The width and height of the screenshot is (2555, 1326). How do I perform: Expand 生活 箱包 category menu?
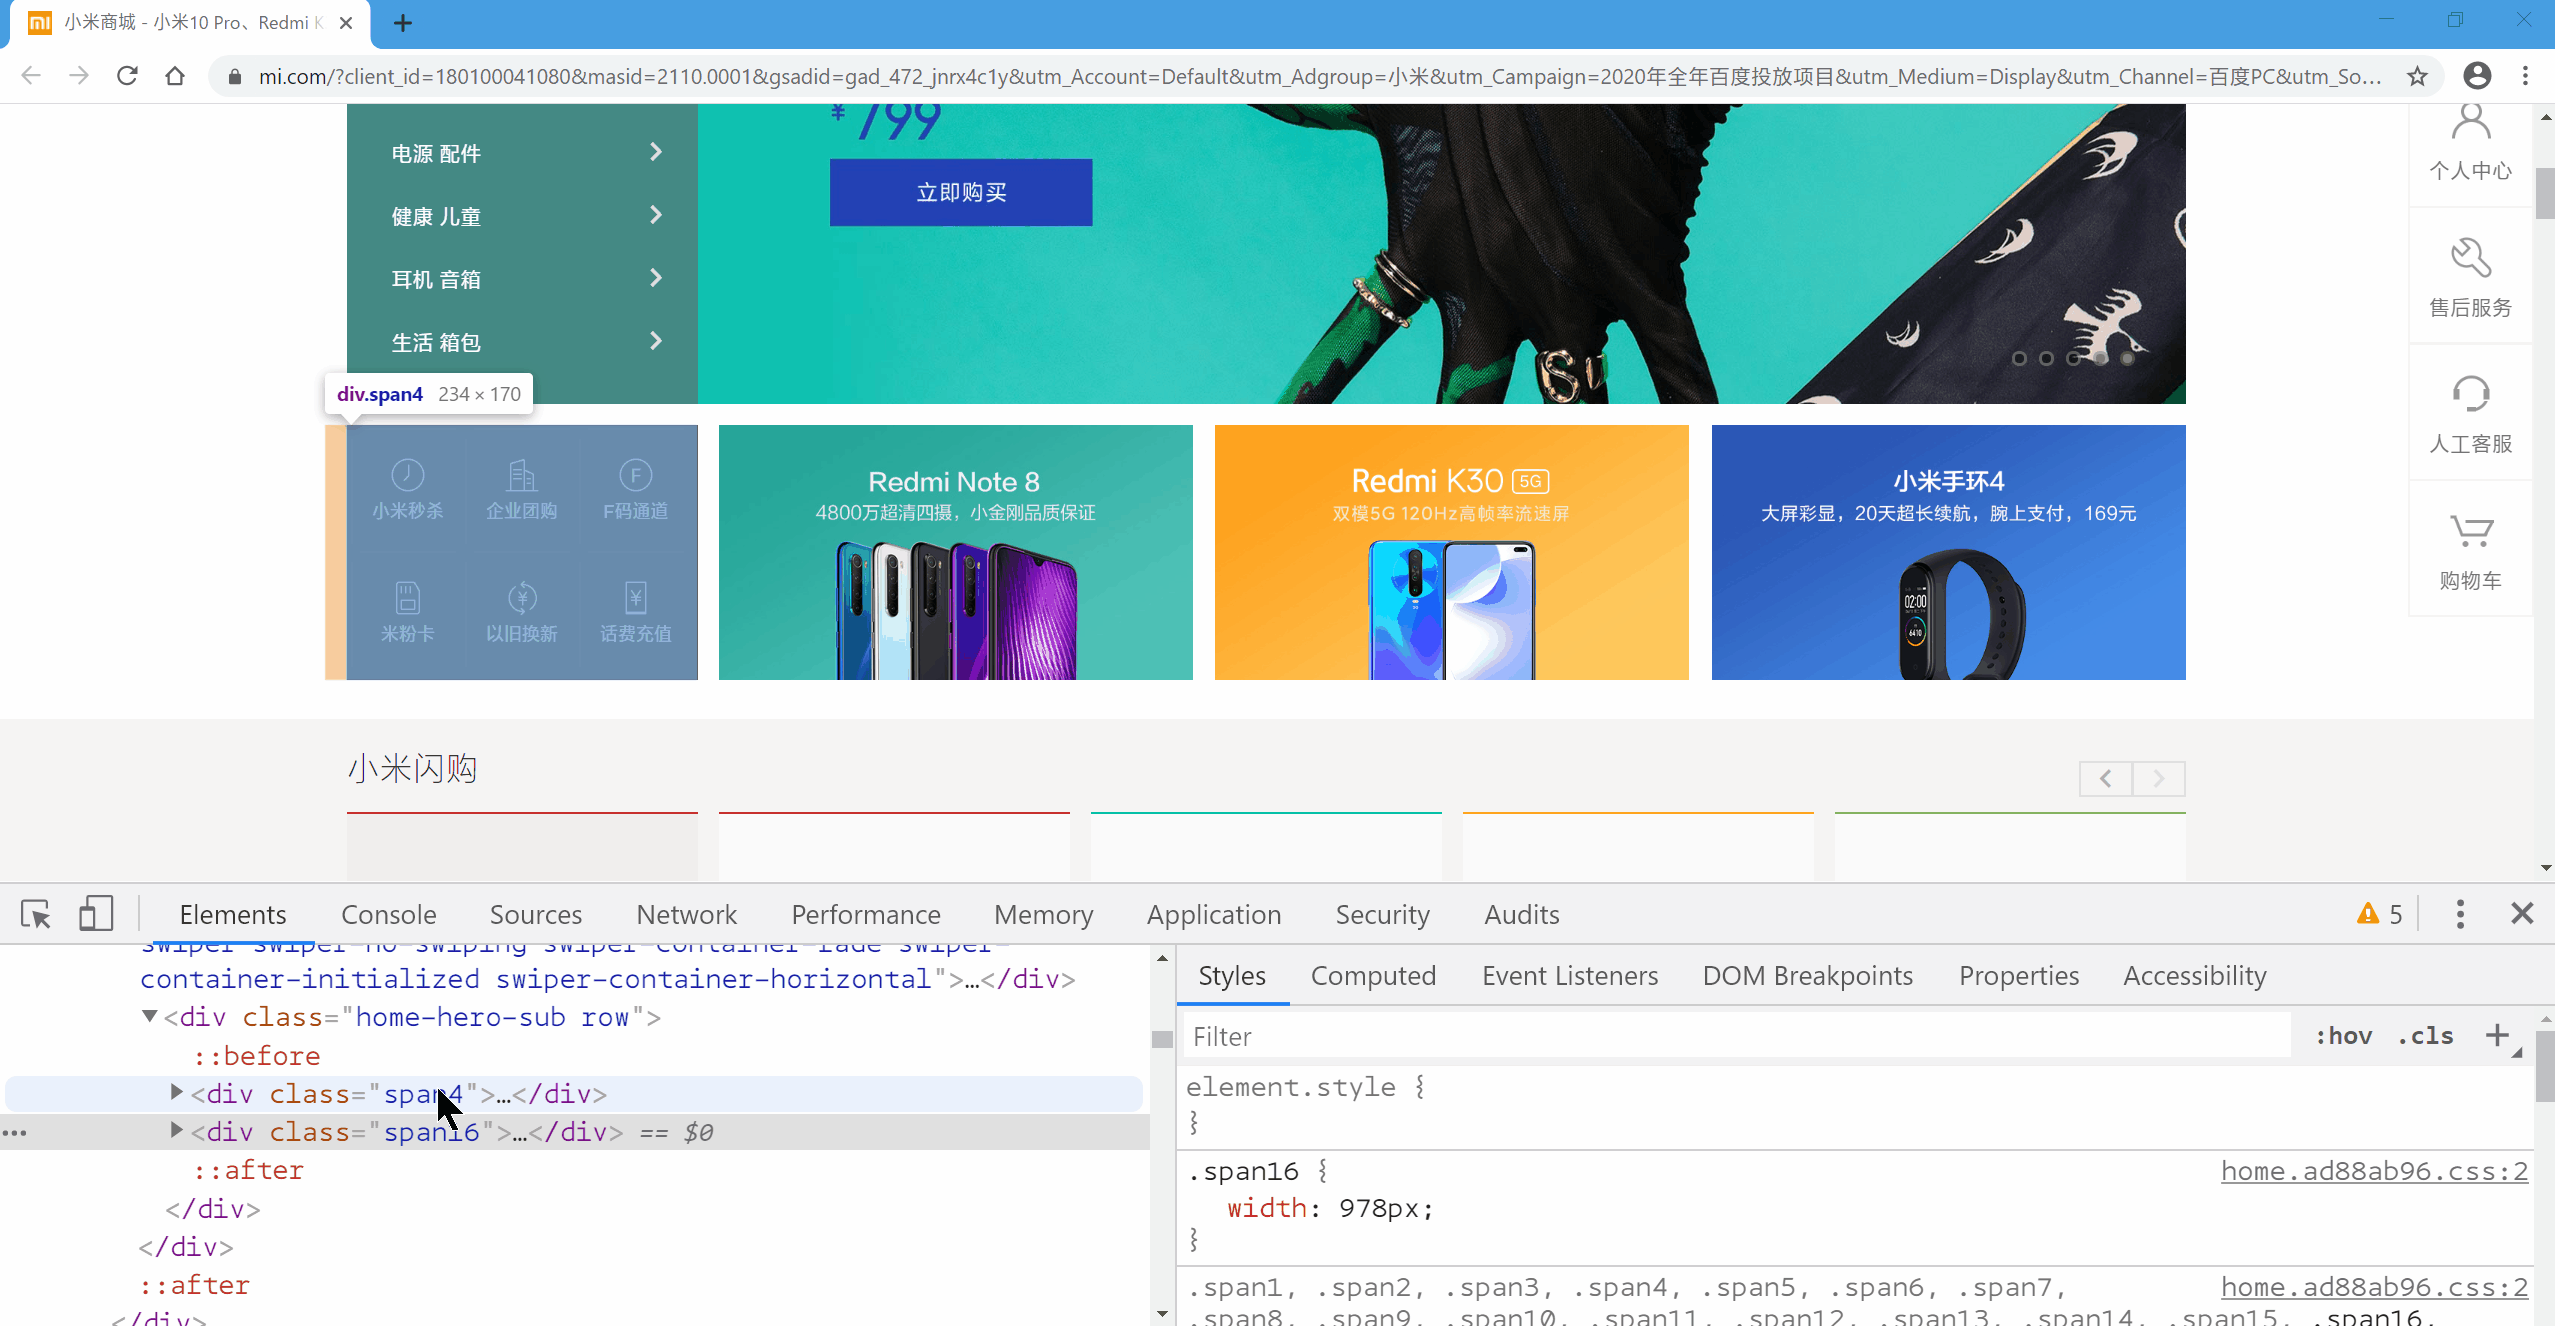522,342
